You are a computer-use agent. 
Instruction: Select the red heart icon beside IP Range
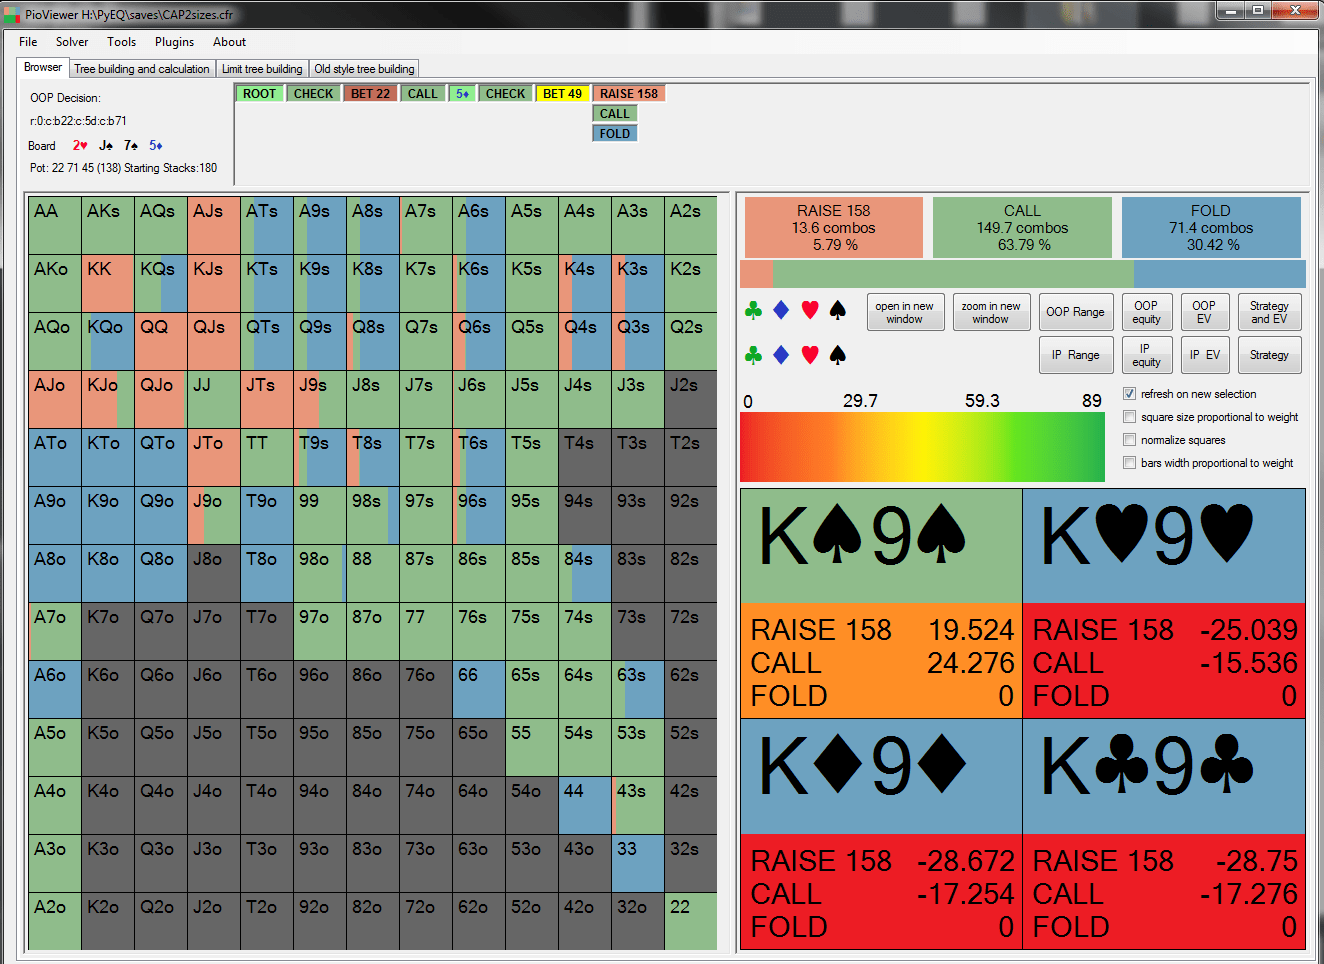(810, 355)
